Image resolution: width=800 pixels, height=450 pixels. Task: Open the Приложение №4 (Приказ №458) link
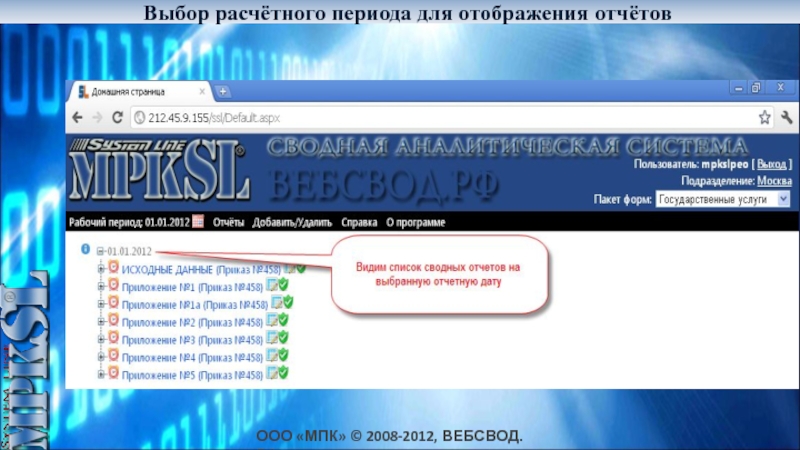click(192, 358)
